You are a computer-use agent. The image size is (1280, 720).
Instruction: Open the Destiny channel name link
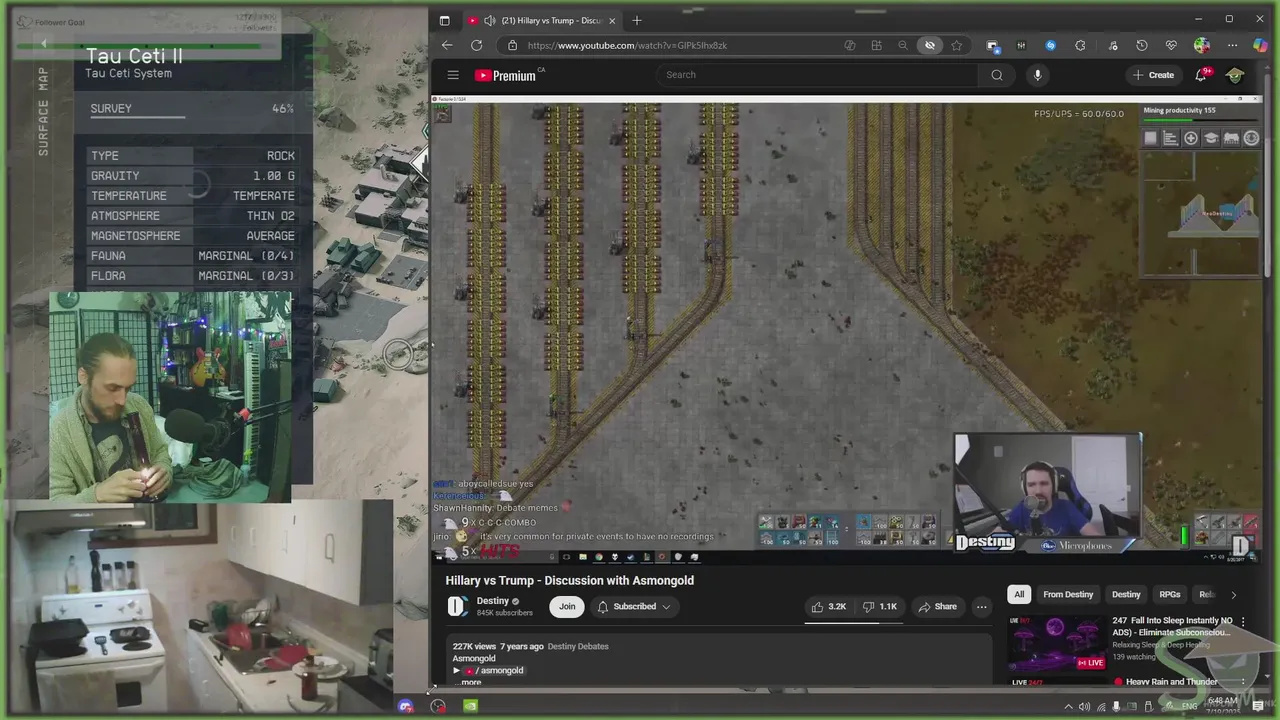[x=492, y=601]
